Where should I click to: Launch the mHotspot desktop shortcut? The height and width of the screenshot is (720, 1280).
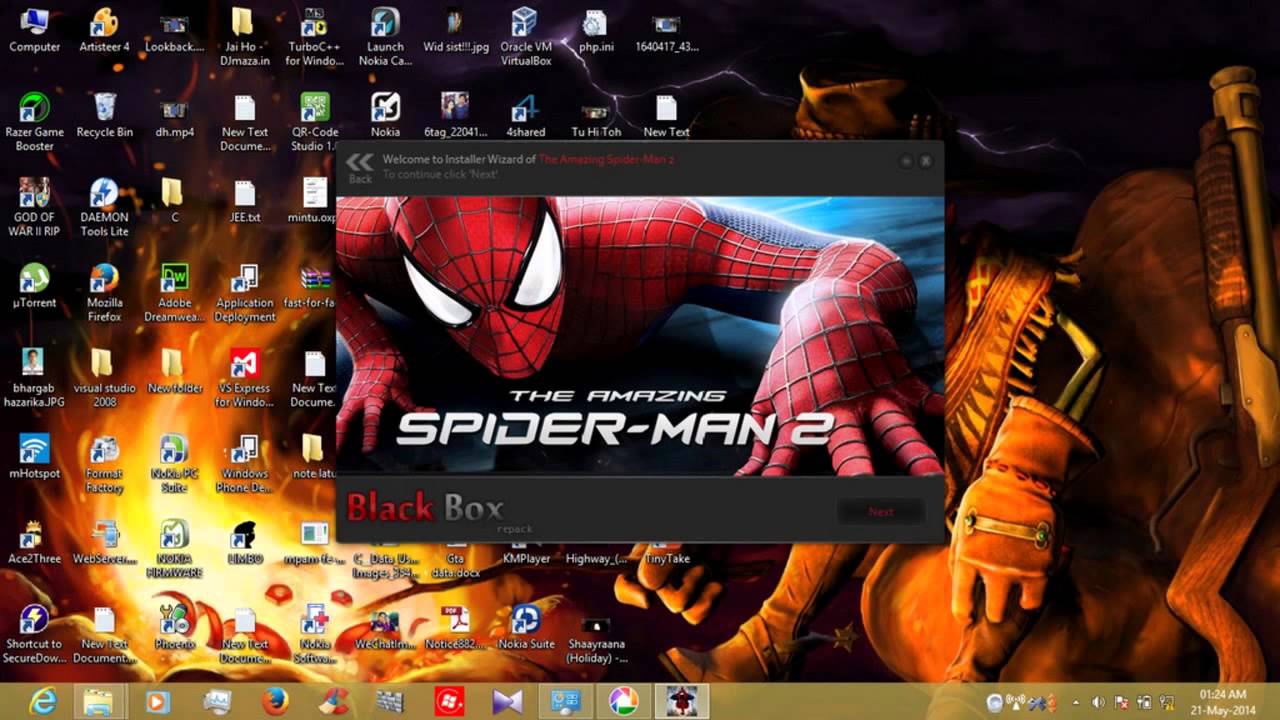(x=35, y=456)
